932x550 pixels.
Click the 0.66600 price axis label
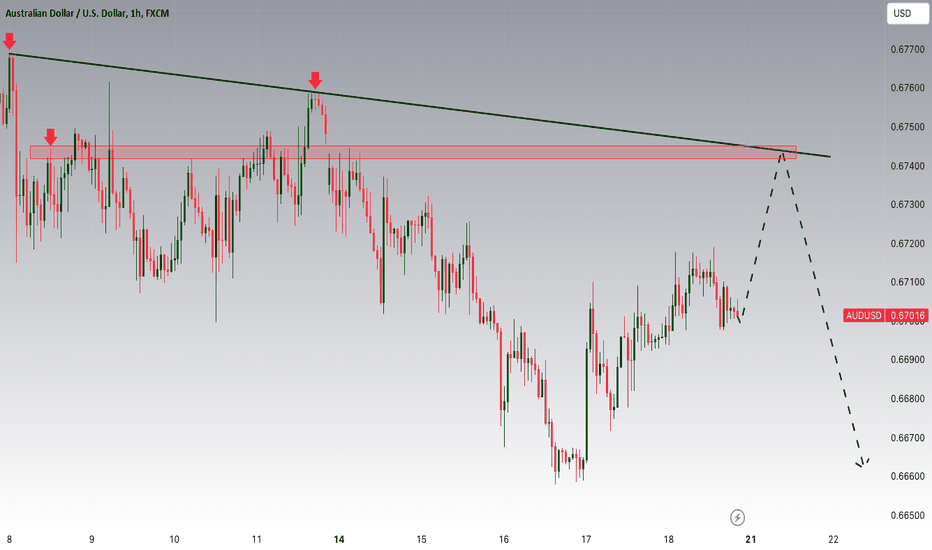[x=907, y=476]
